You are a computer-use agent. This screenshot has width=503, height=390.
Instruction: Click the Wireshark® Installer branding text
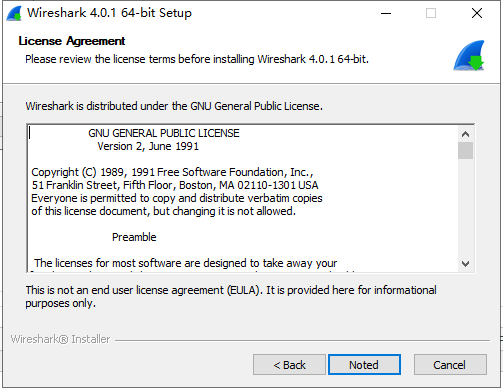pos(60,339)
